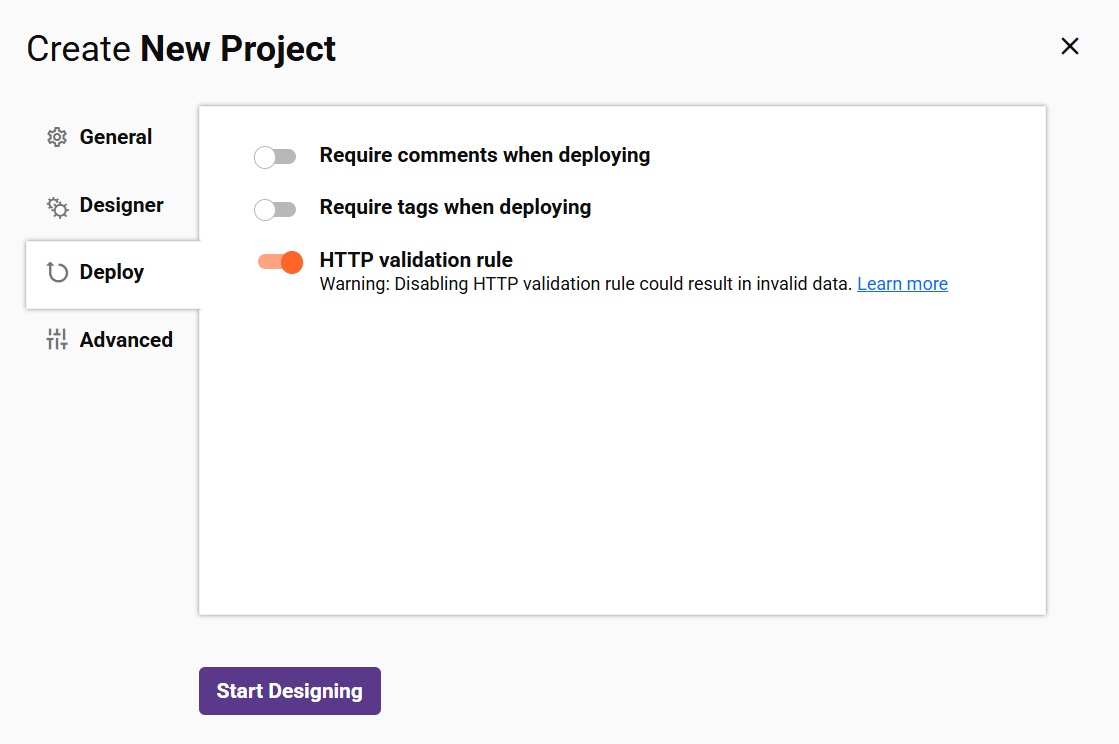Turn on Require tags when deploying switch

tap(275, 209)
